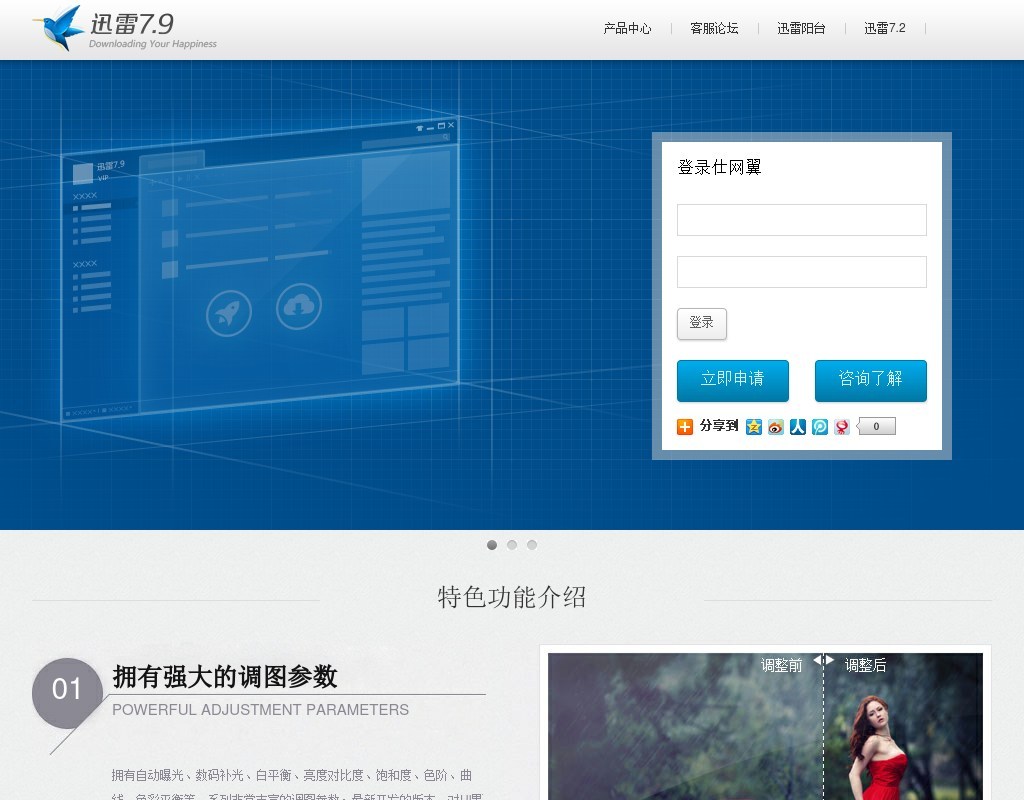Screen dimensions: 1024x800
Task: Go to 迅雷阳台 in the top navigation
Action: 801,28
